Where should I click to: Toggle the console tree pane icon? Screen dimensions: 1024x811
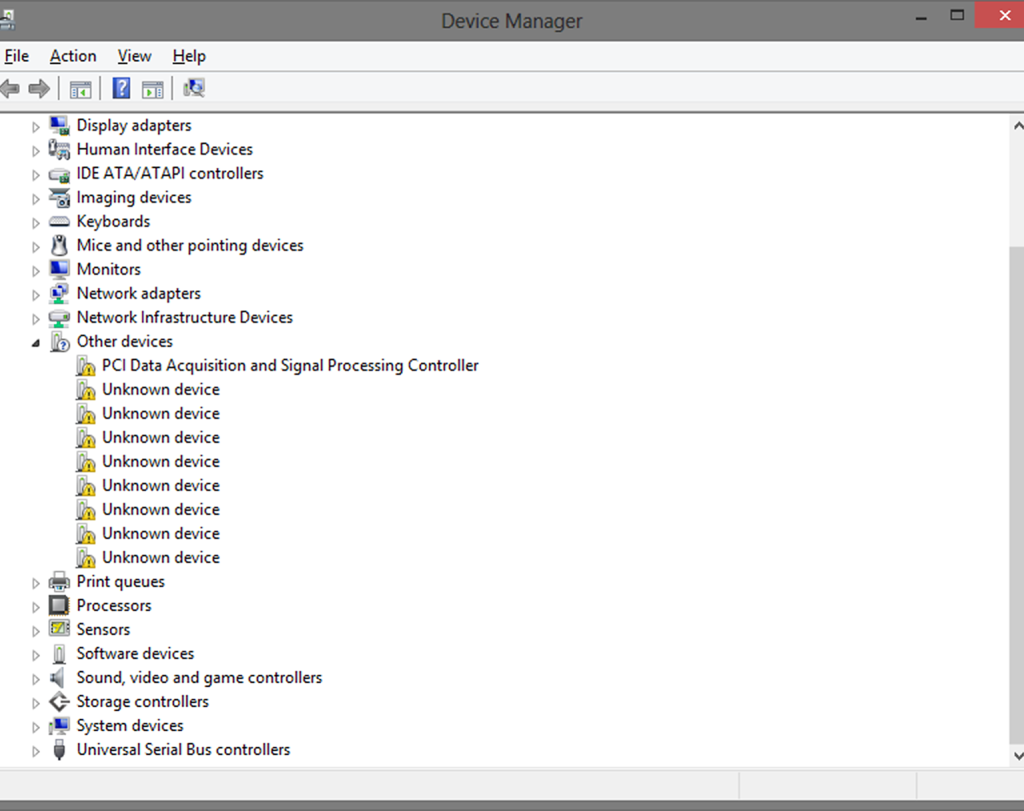tap(80, 89)
